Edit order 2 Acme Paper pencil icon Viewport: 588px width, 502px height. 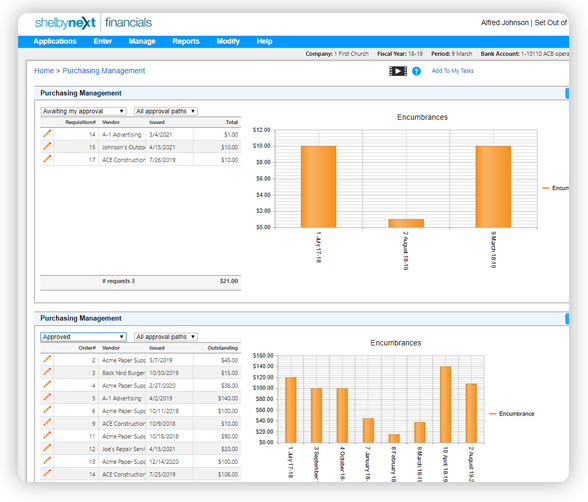(47, 359)
